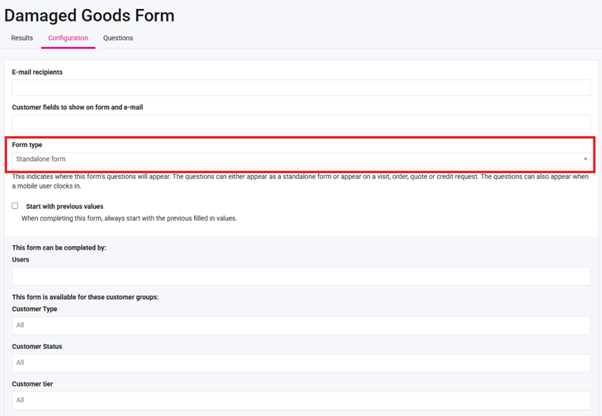Enable the Start with previous values checkbox
Viewport: 602px width, 416px height.
click(15, 206)
